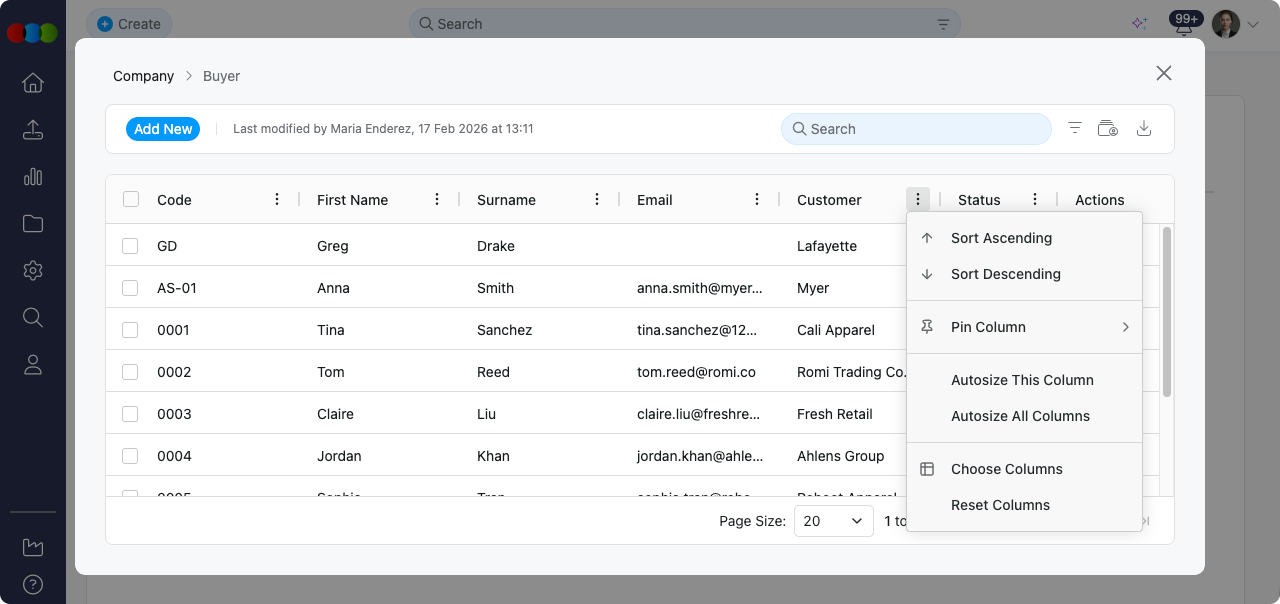
Task: Open the AI sparkle assistant icon
Action: (x=1139, y=24)
